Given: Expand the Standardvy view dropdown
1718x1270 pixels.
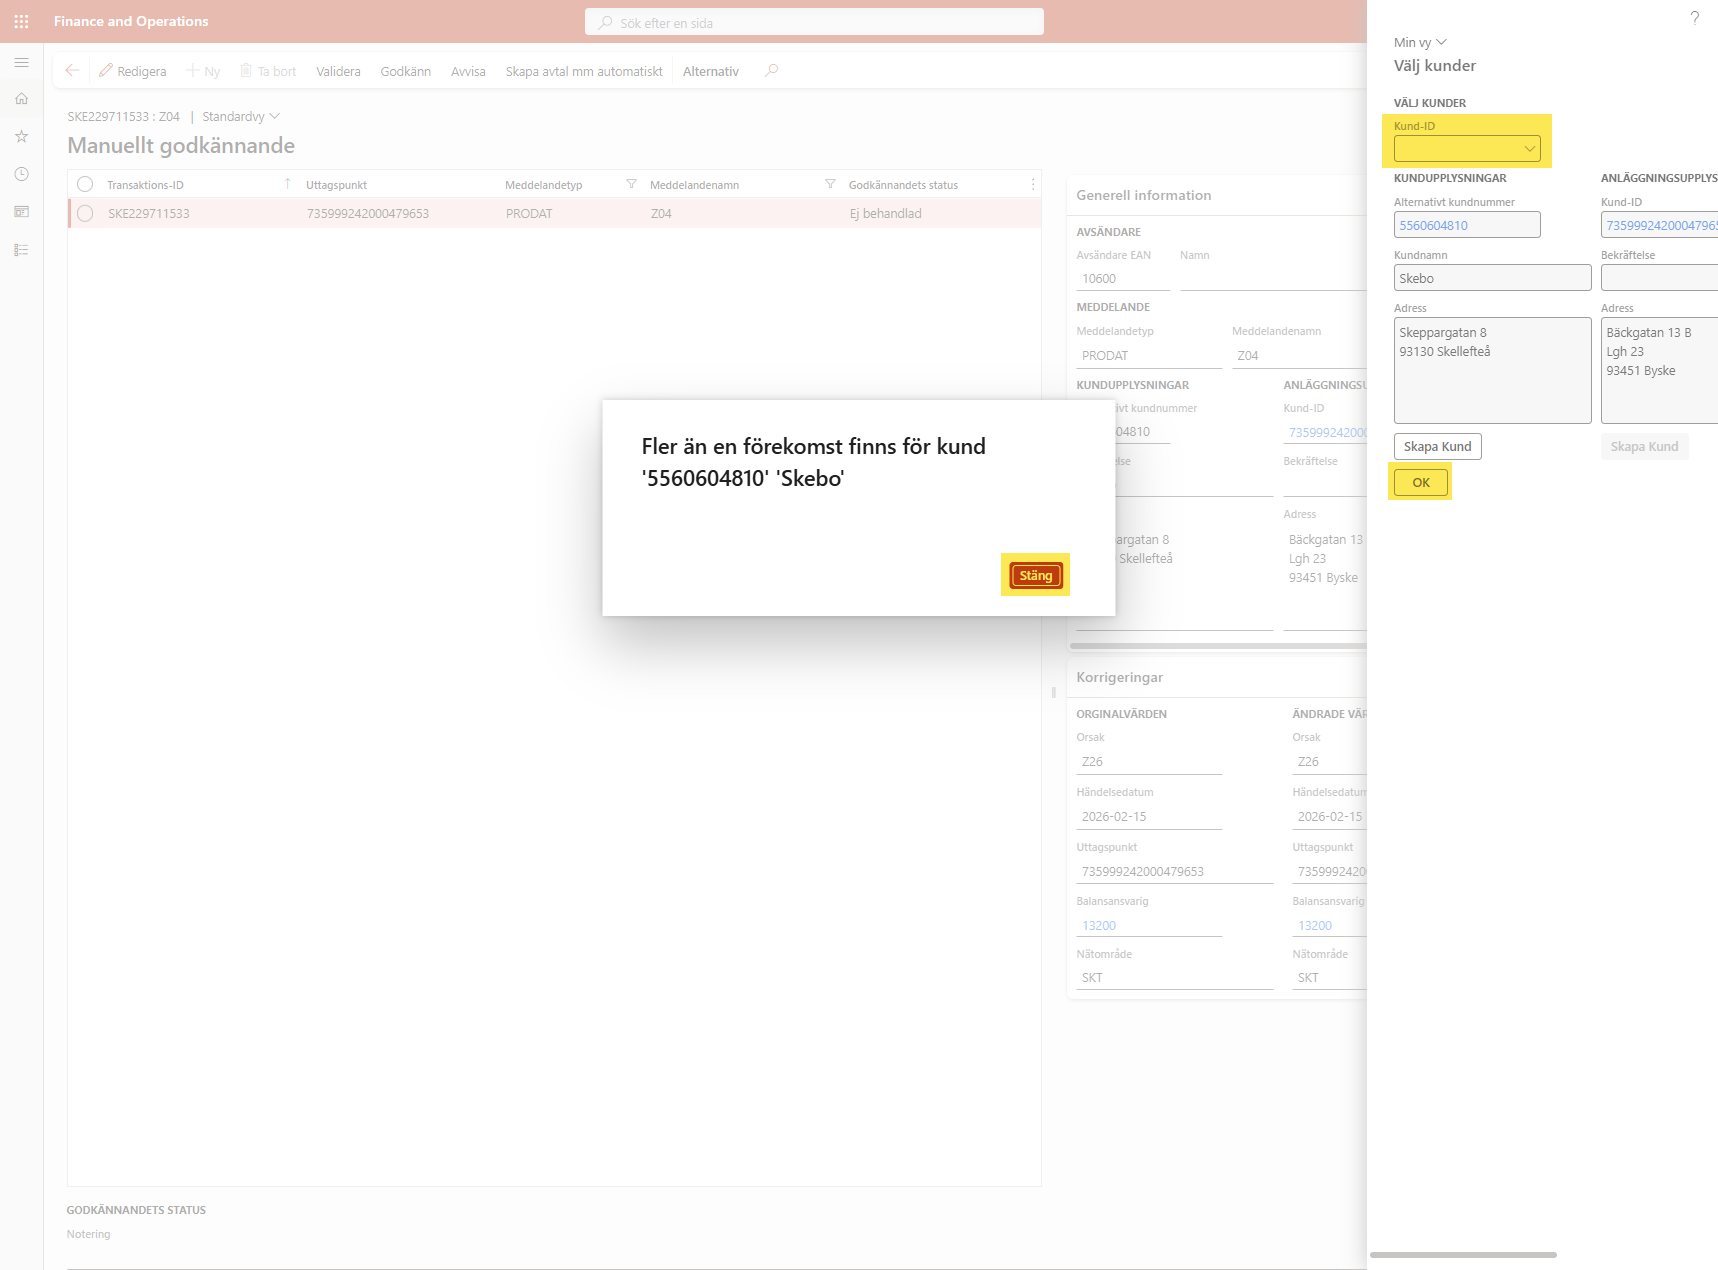Looking at the screenshot, I should click(x=241, y=117).
